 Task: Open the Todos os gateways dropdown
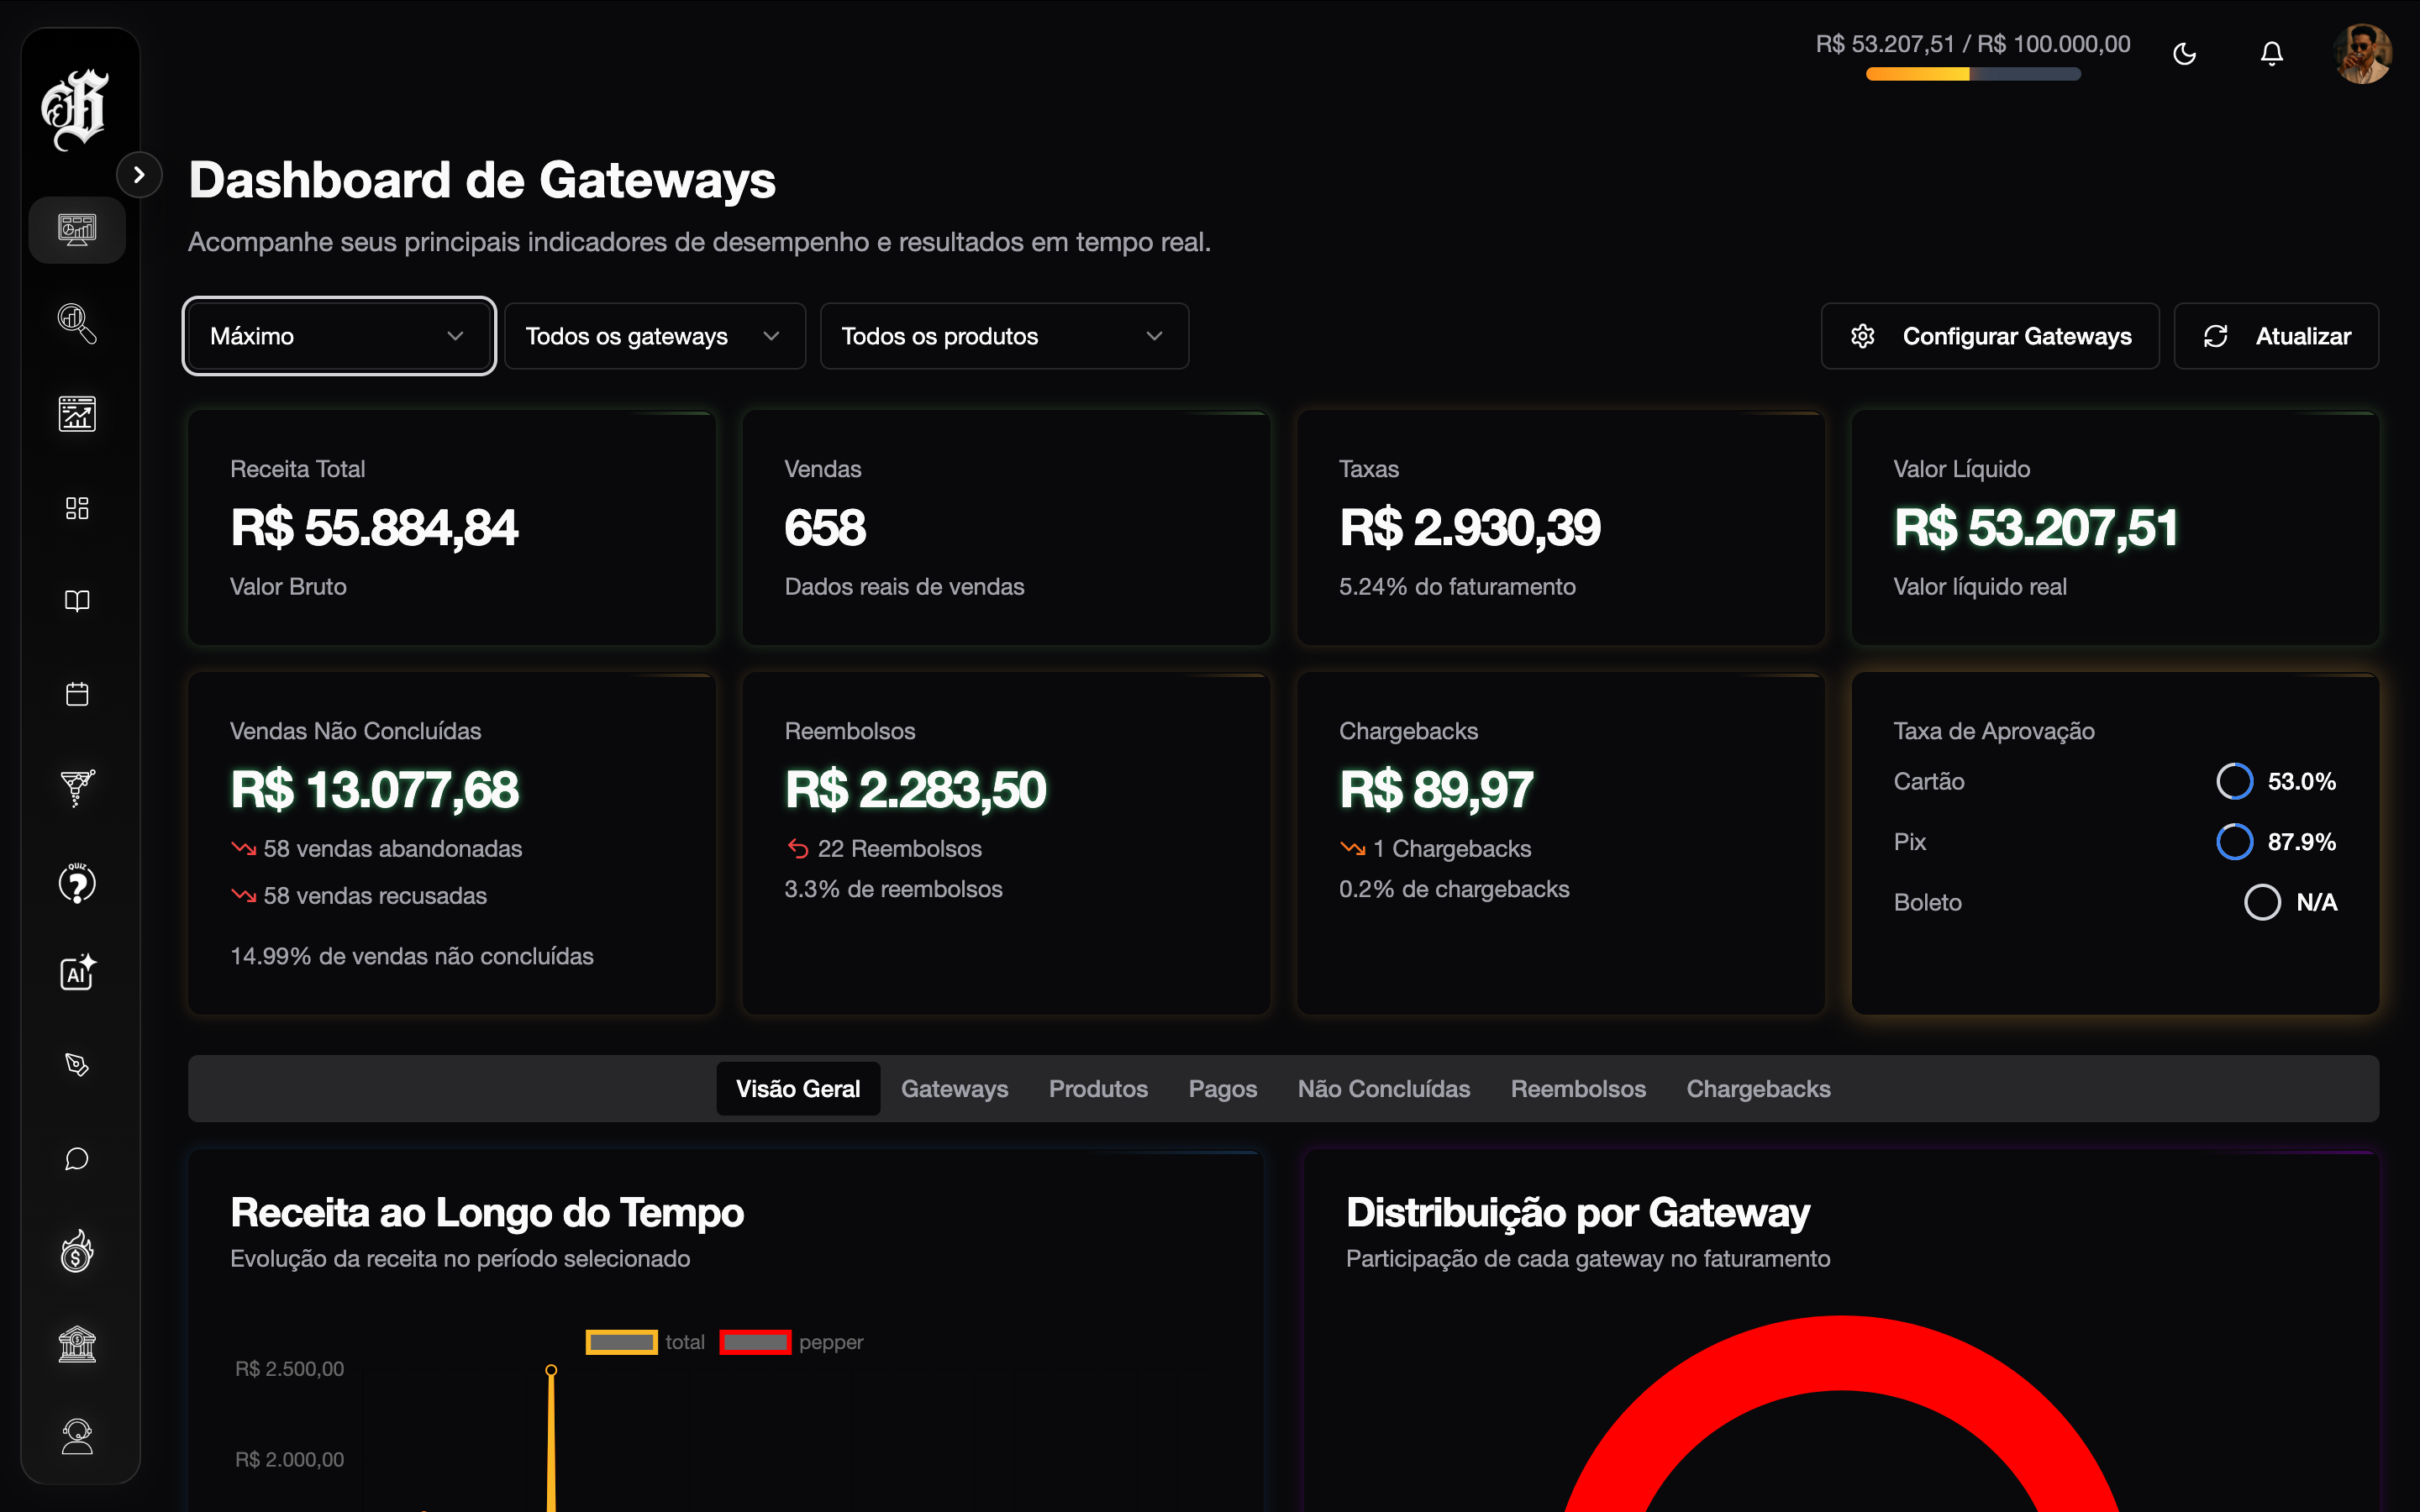point(654,336)
